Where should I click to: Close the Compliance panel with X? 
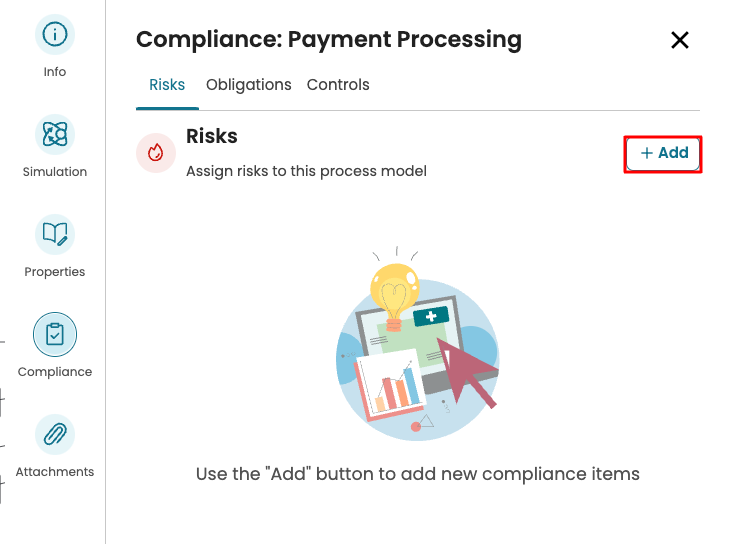click(680, 40)
